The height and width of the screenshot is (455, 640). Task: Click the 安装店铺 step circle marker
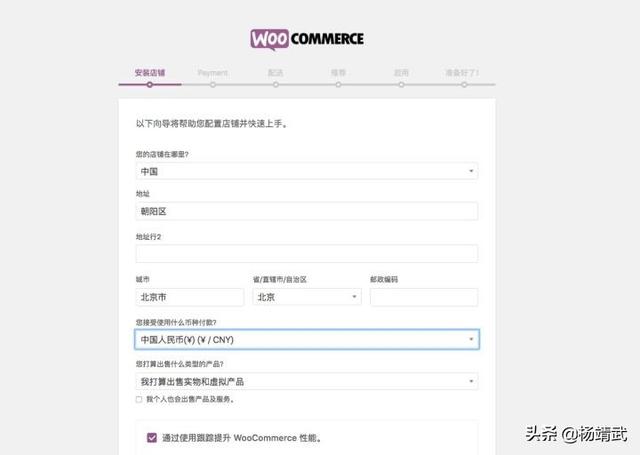click(150, 85)
